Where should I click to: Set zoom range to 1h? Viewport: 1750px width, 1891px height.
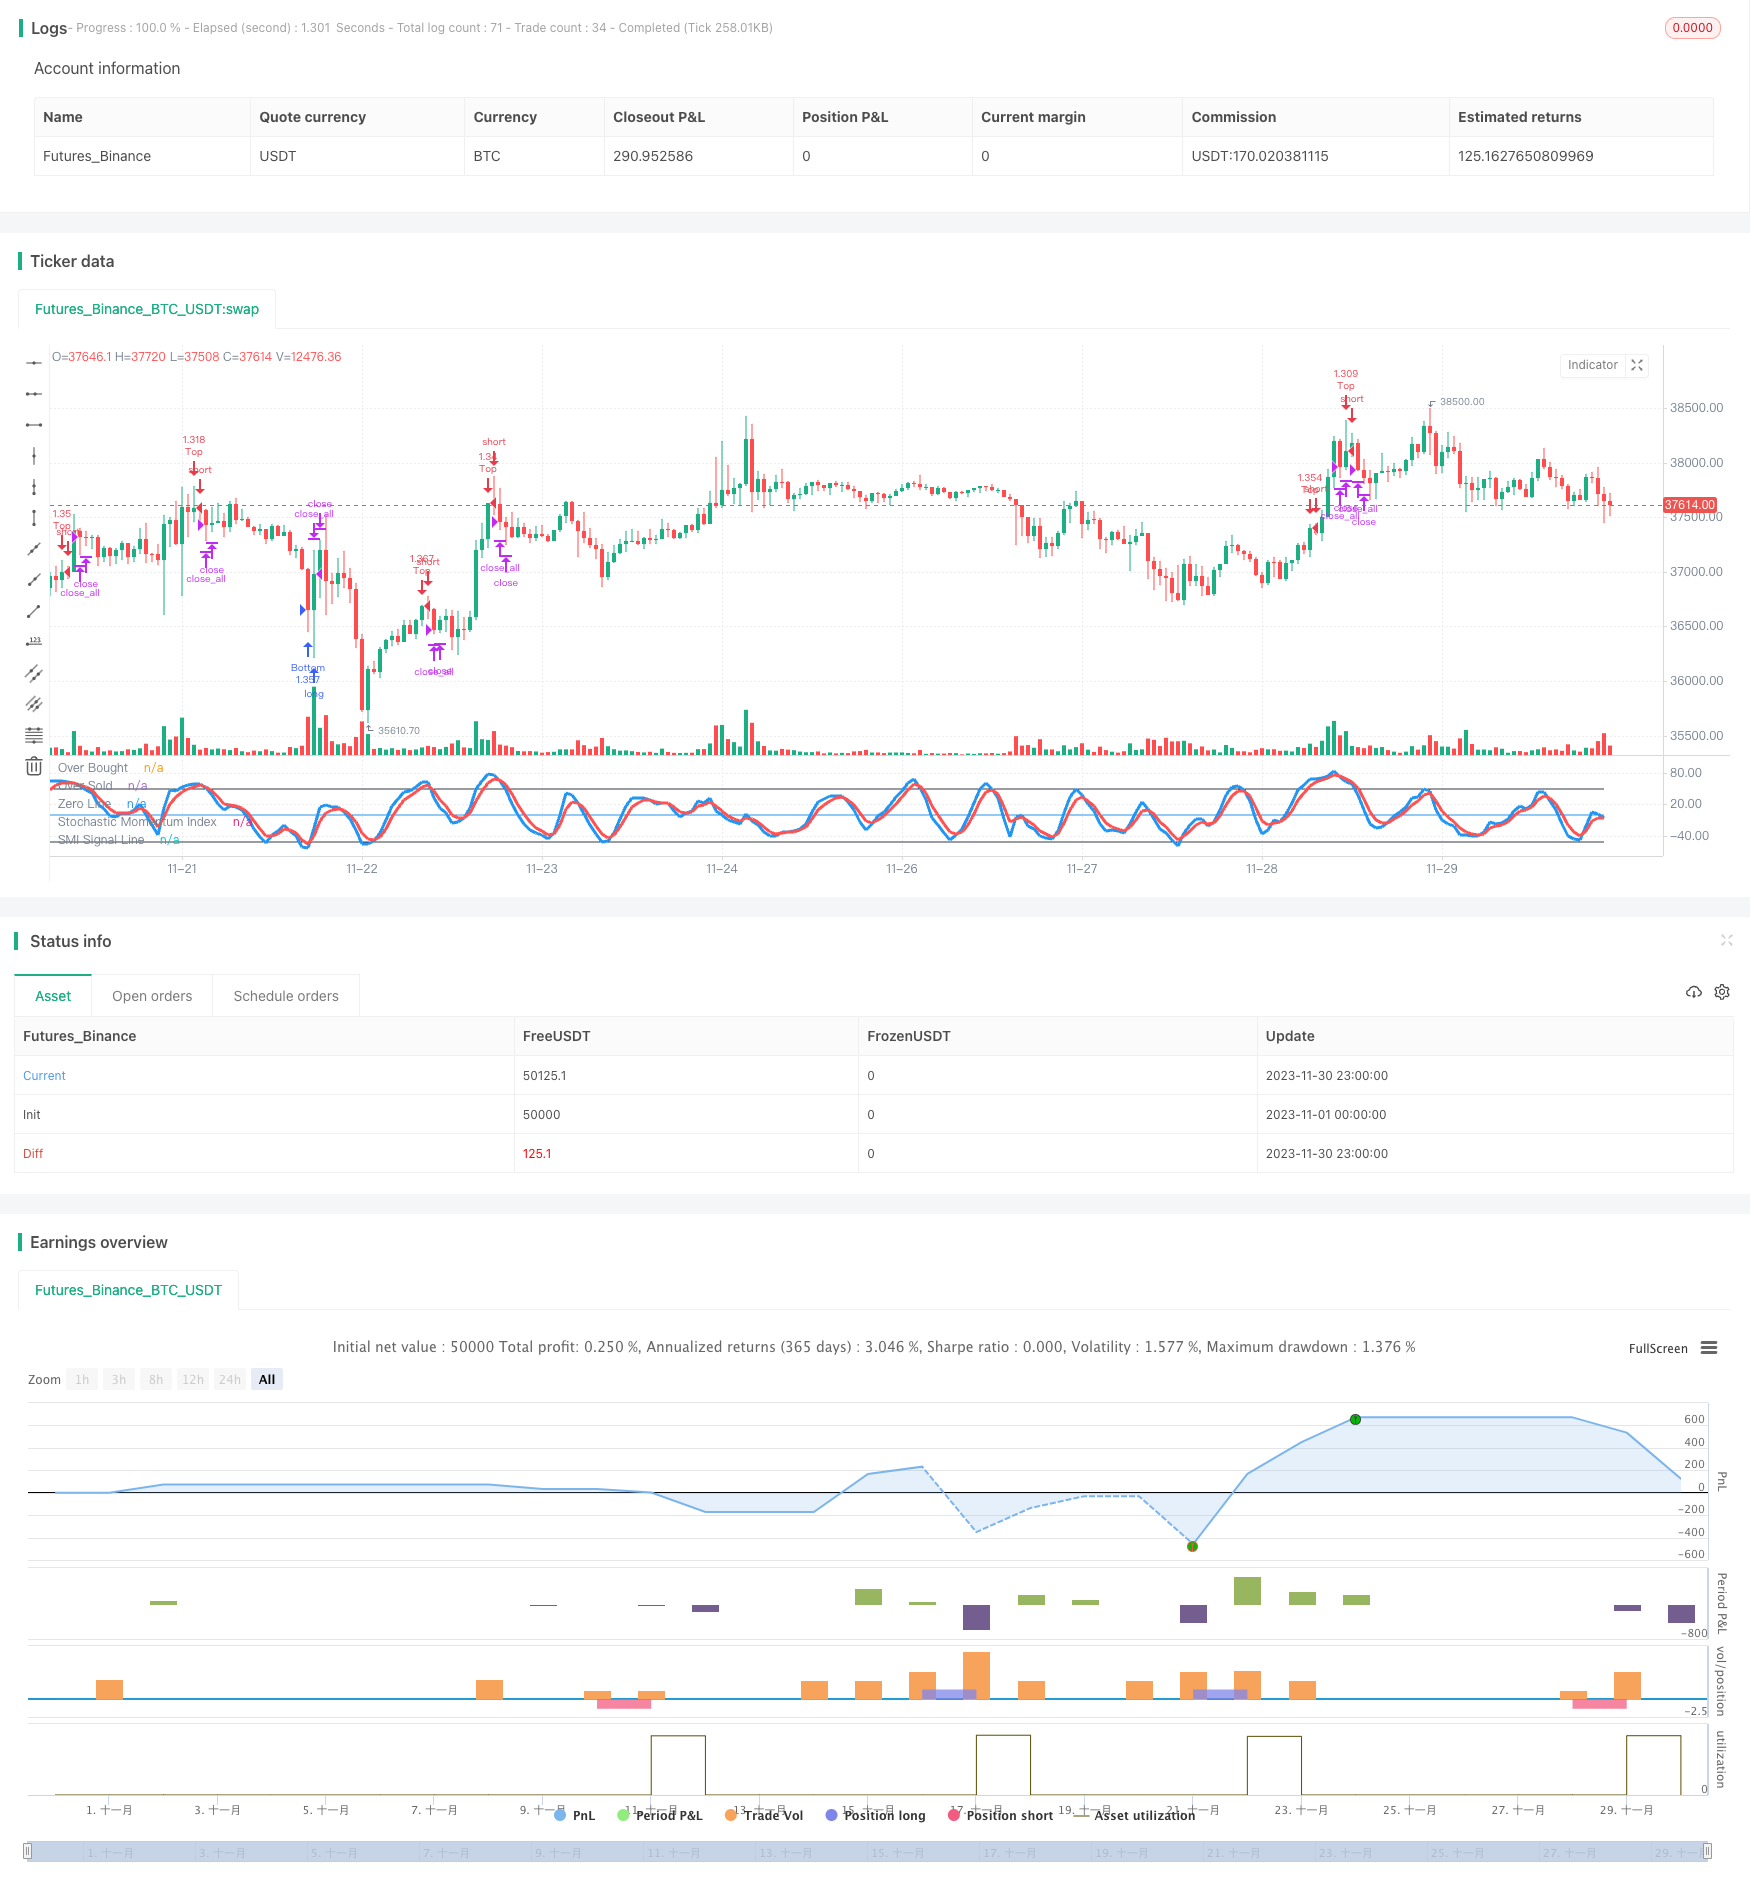(82, 1379)
